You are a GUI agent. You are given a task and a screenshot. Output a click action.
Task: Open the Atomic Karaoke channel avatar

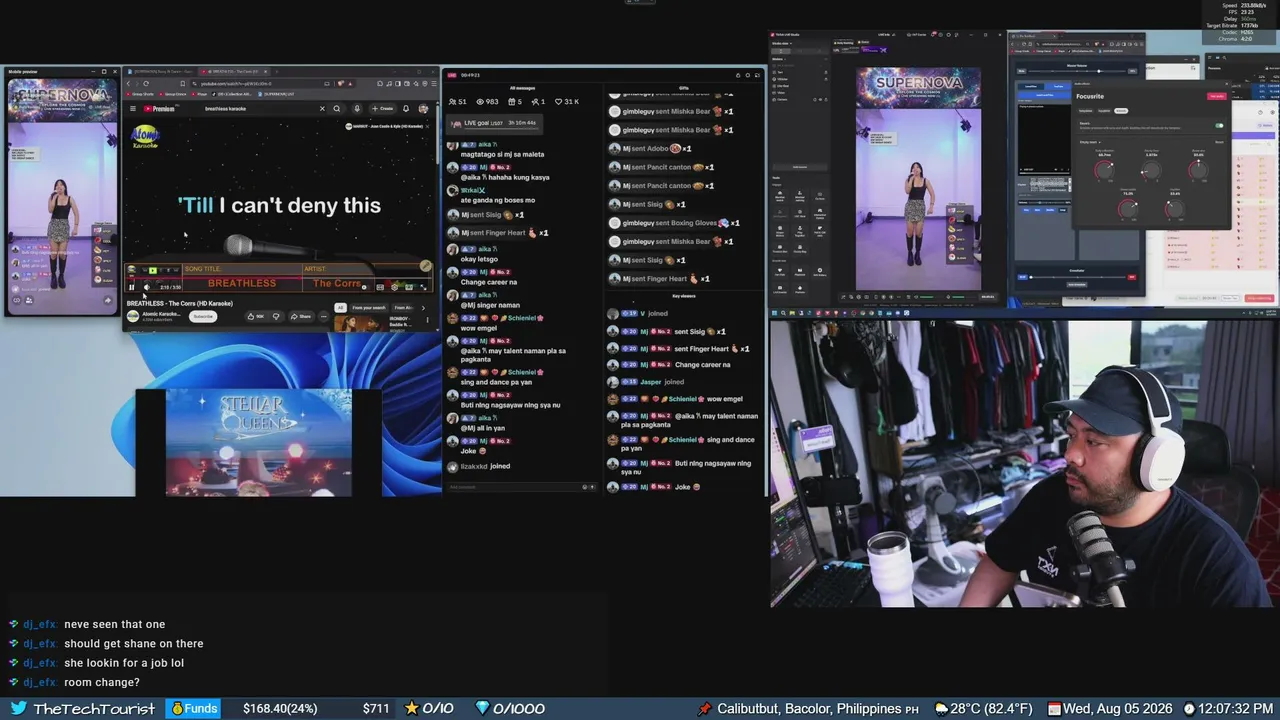point(133,316)
